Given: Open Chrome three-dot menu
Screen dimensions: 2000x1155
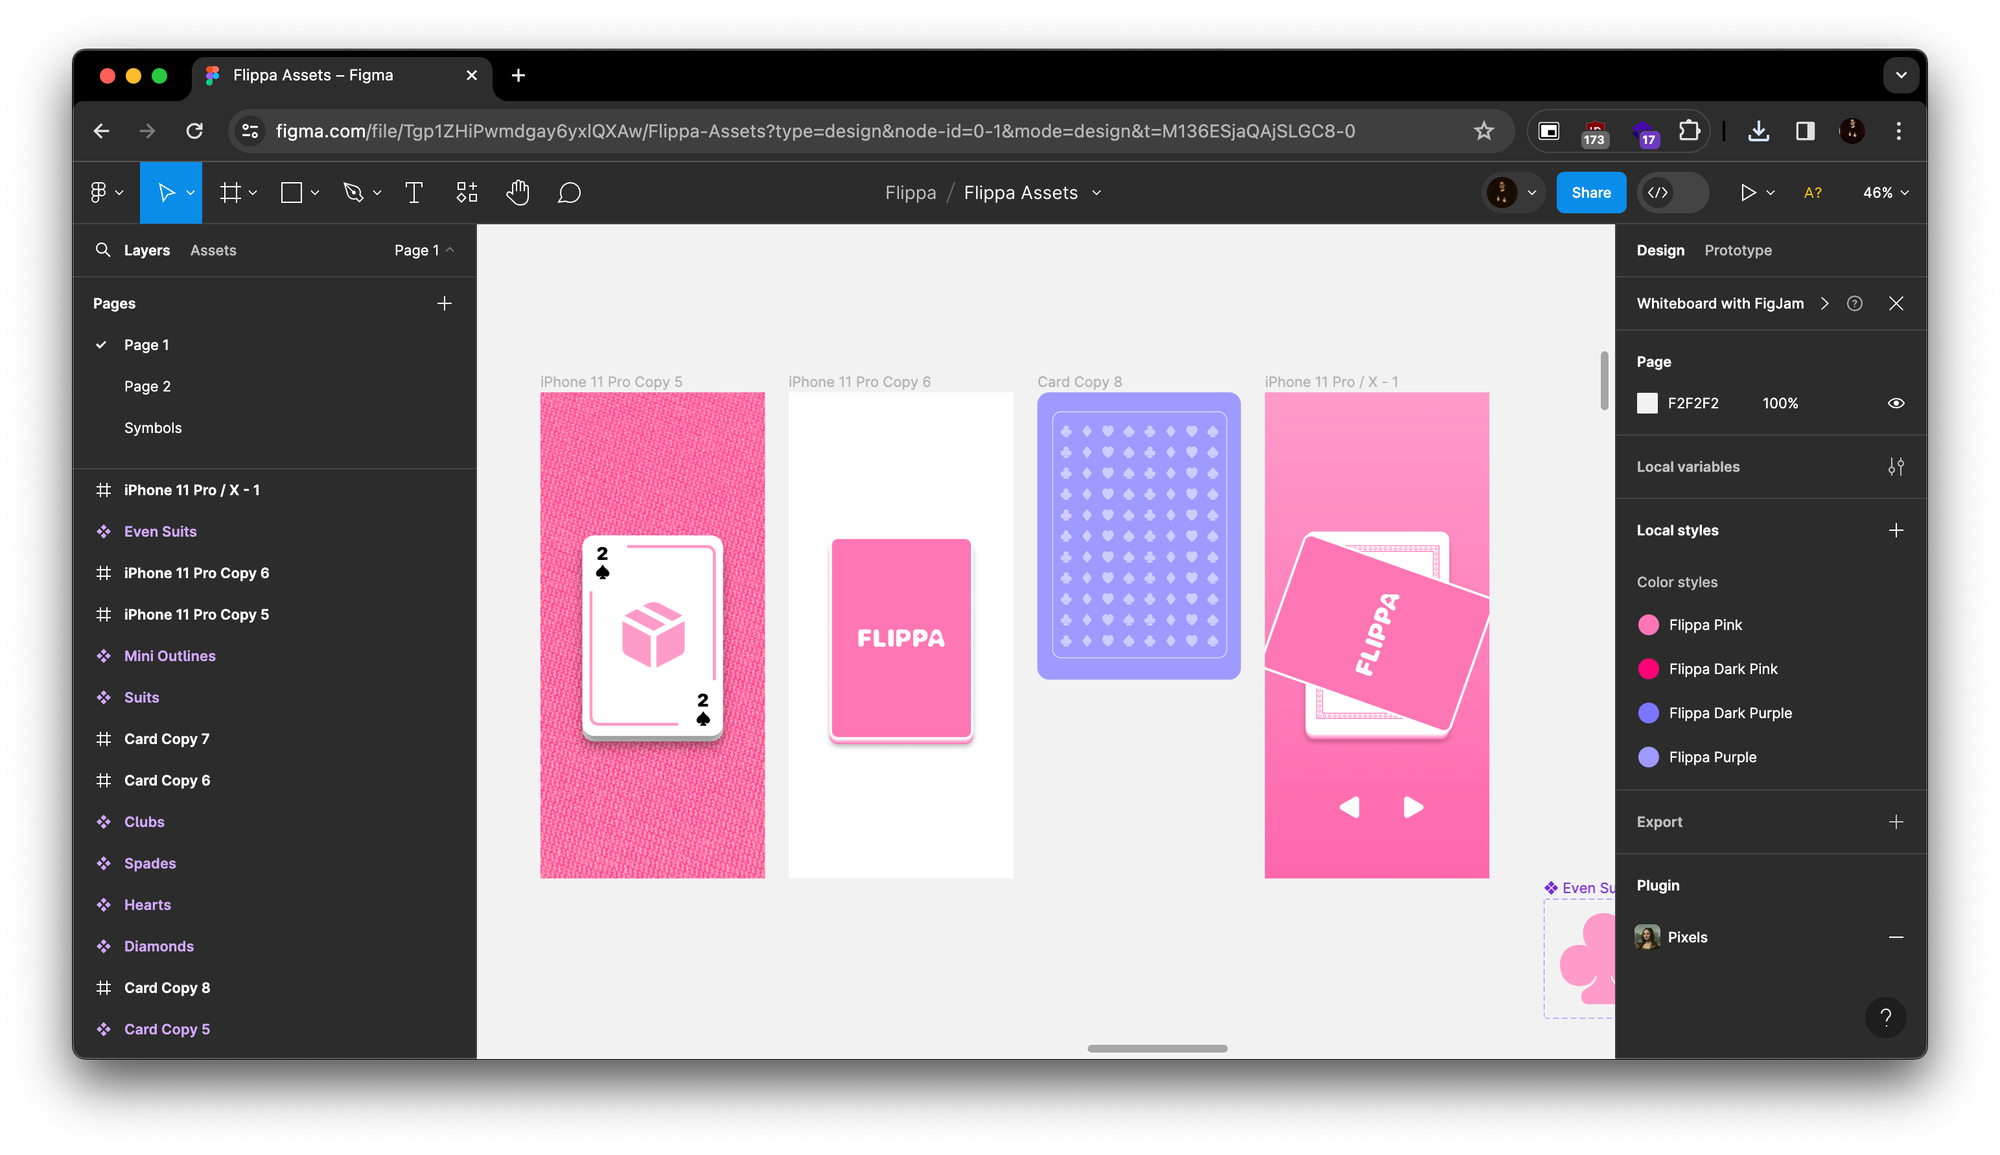Looking at the screenshot, I should click(1898, 131).
